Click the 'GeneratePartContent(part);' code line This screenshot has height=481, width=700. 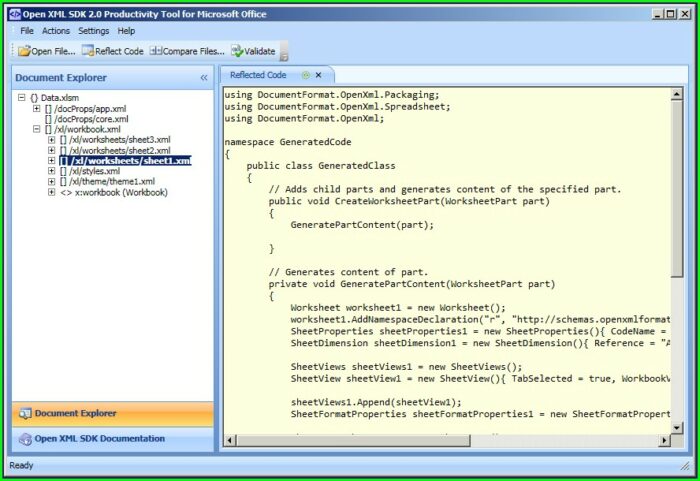pyautogui.click(x=362, y=225)
